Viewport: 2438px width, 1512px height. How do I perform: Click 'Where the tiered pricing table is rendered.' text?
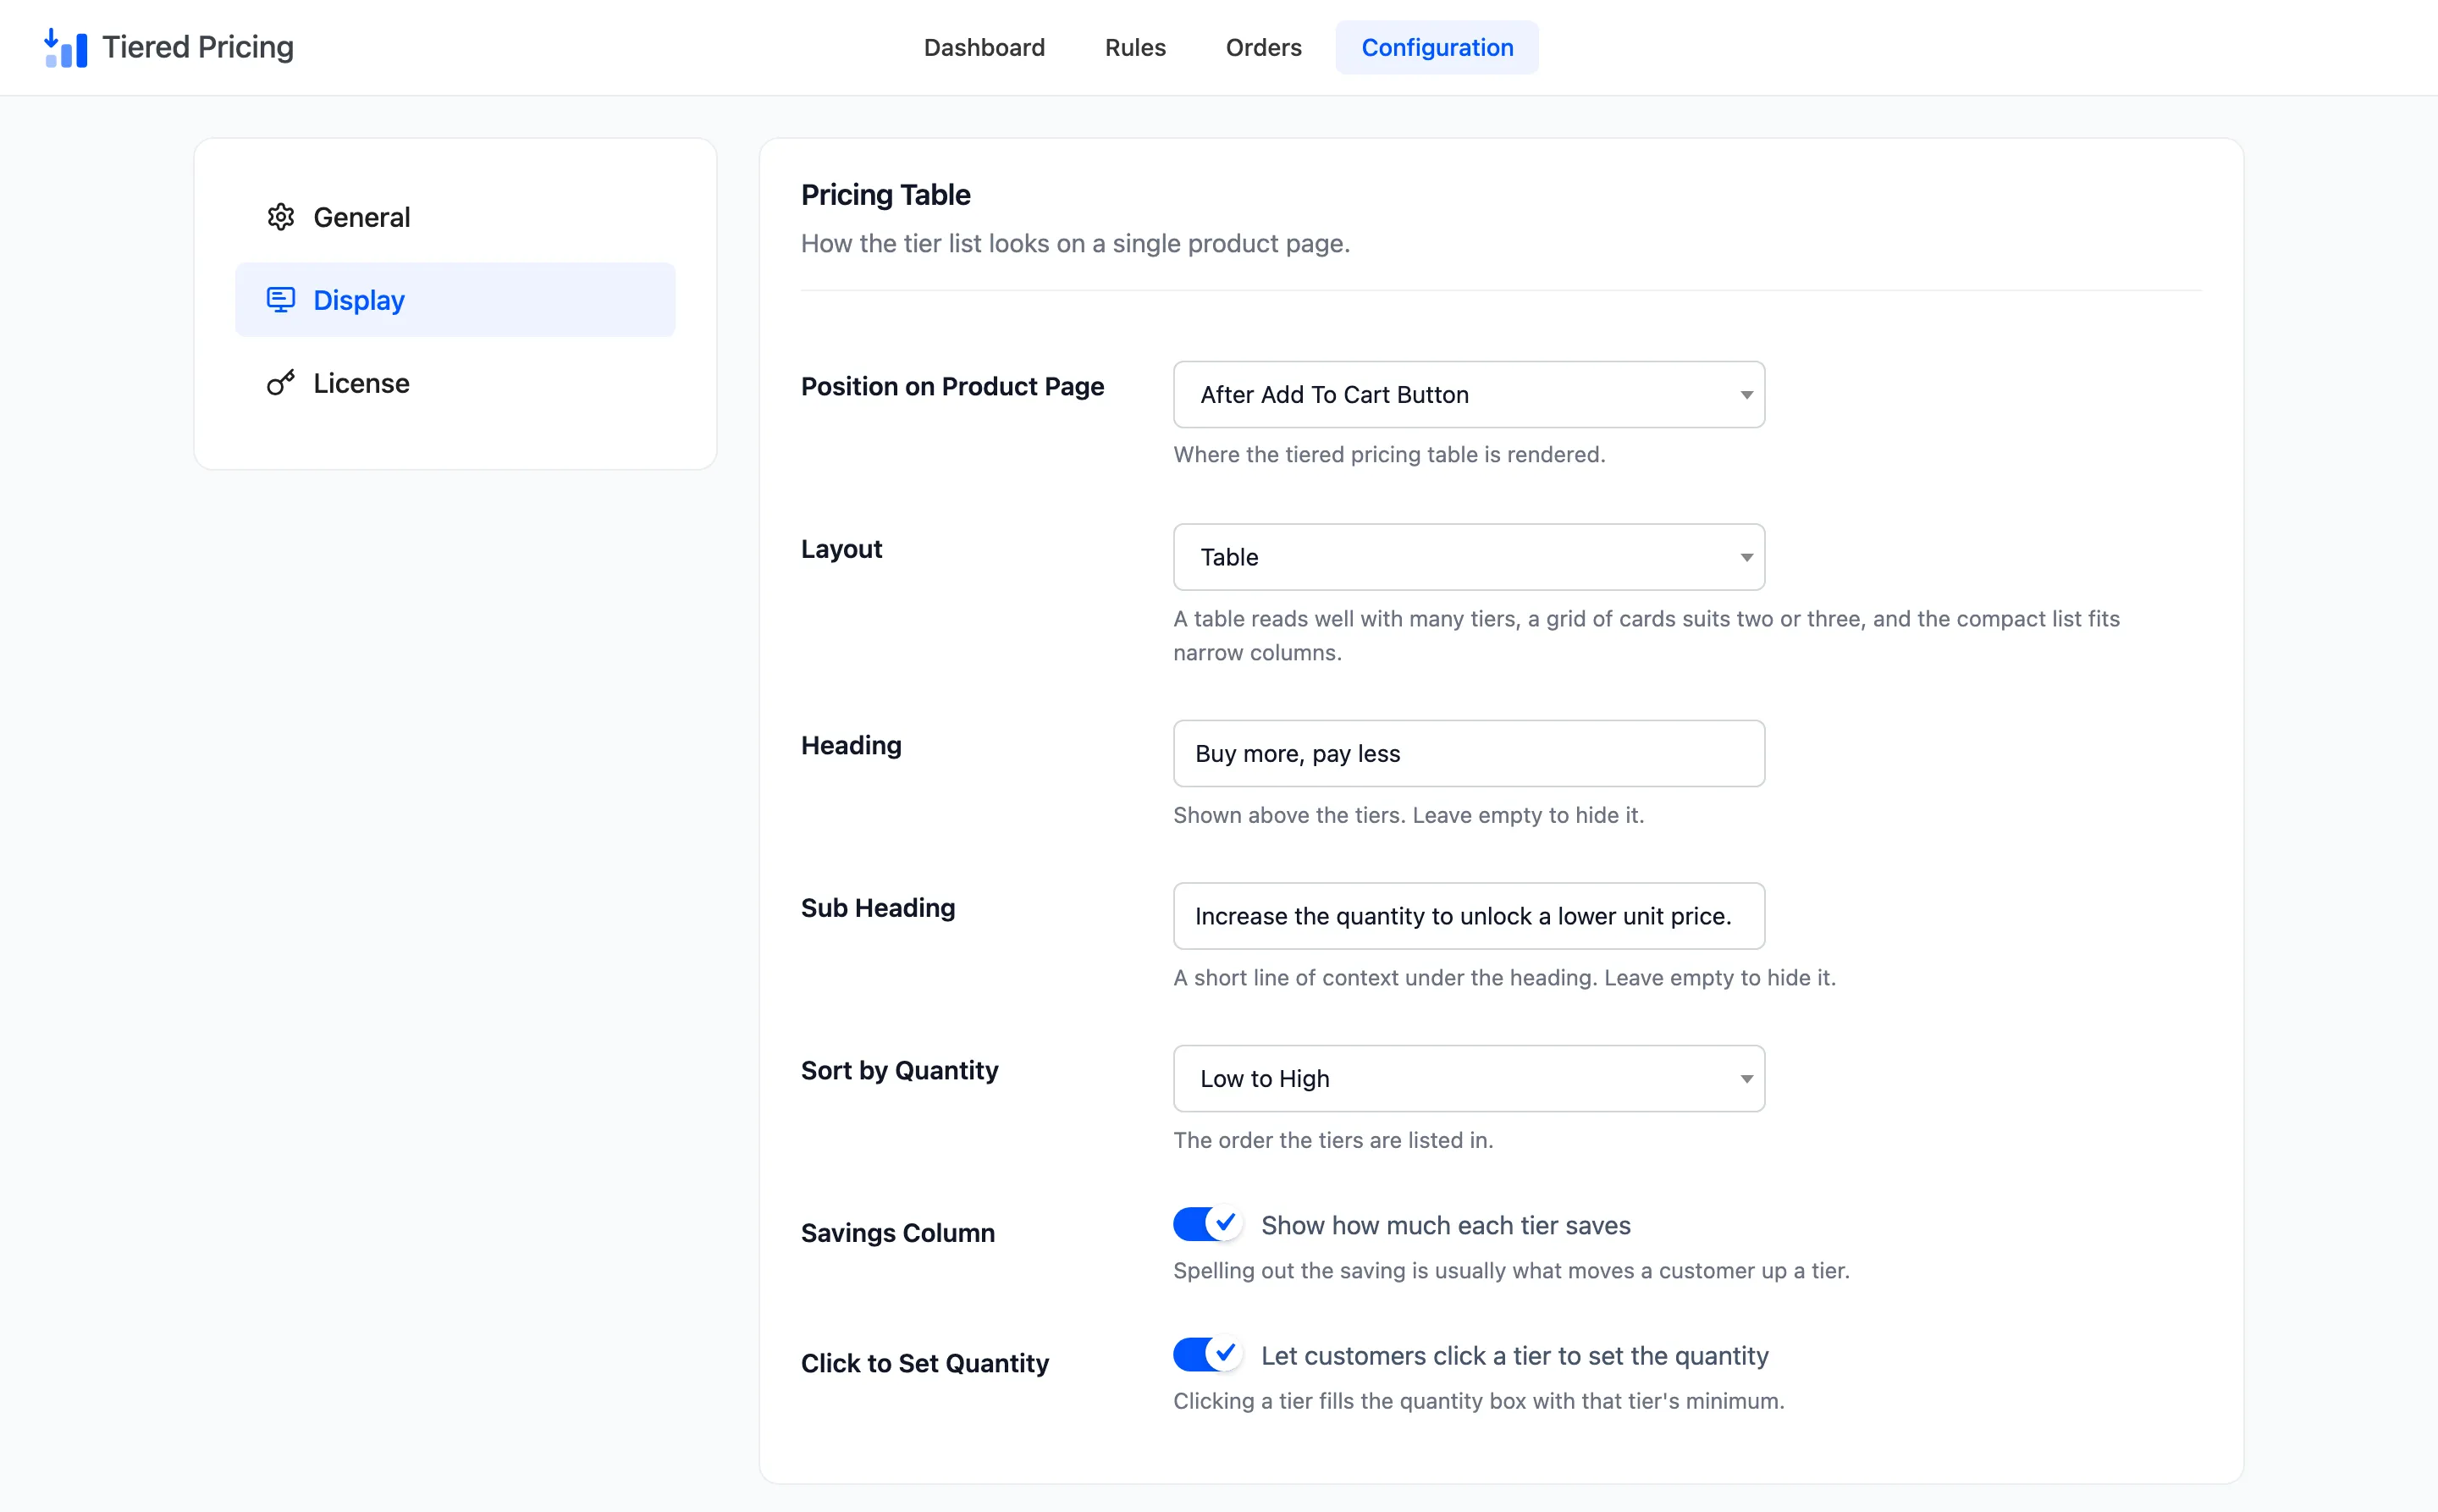1389,454
